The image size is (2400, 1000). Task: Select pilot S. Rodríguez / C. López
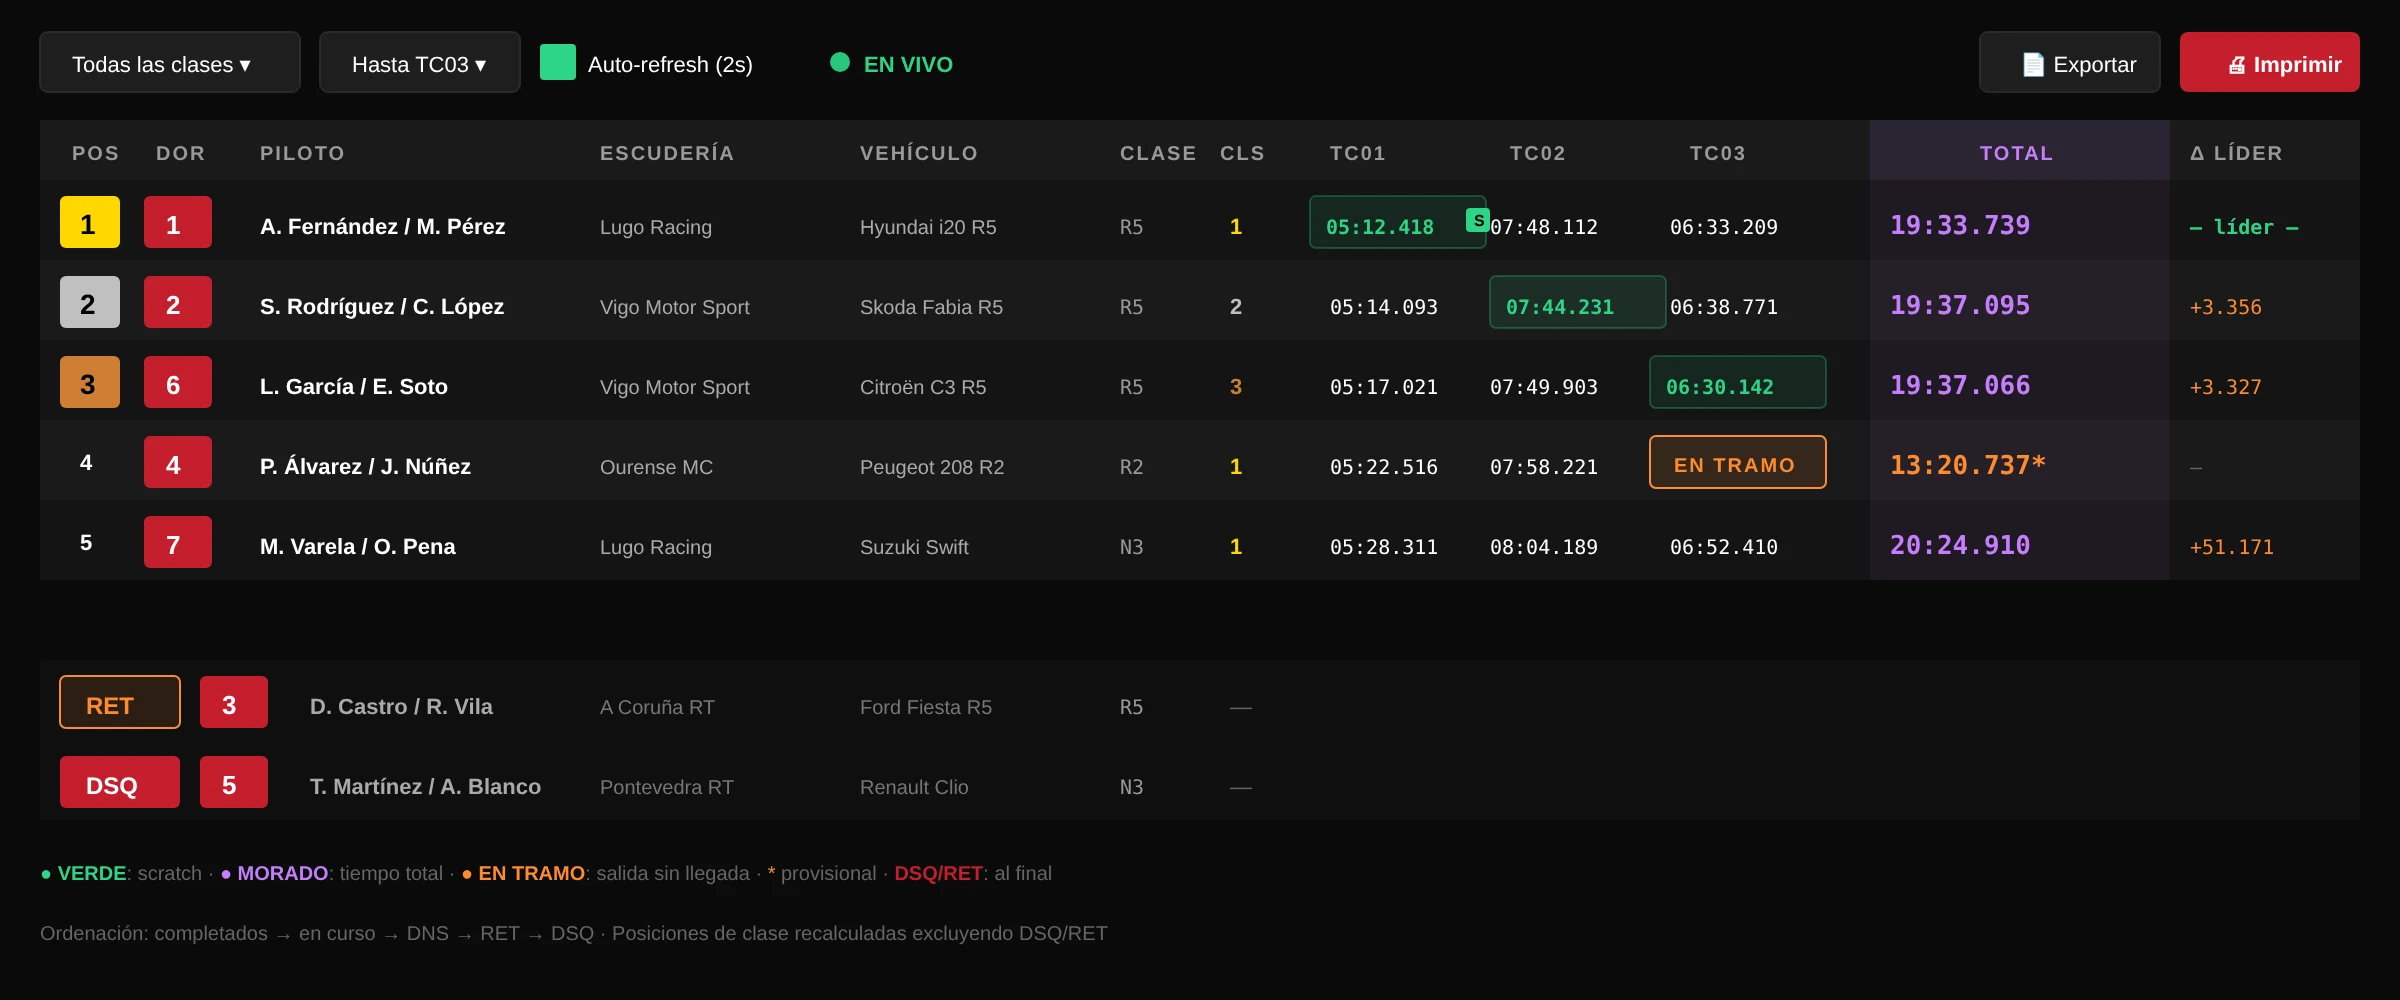coord(382,307)
